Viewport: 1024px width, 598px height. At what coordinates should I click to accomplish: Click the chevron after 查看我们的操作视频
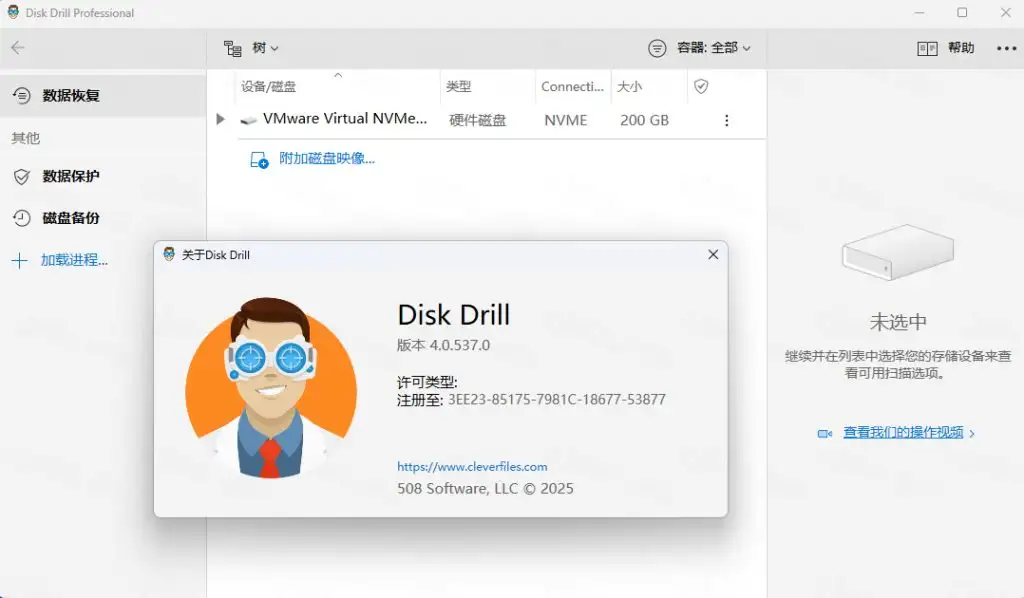tap(972, 433)
